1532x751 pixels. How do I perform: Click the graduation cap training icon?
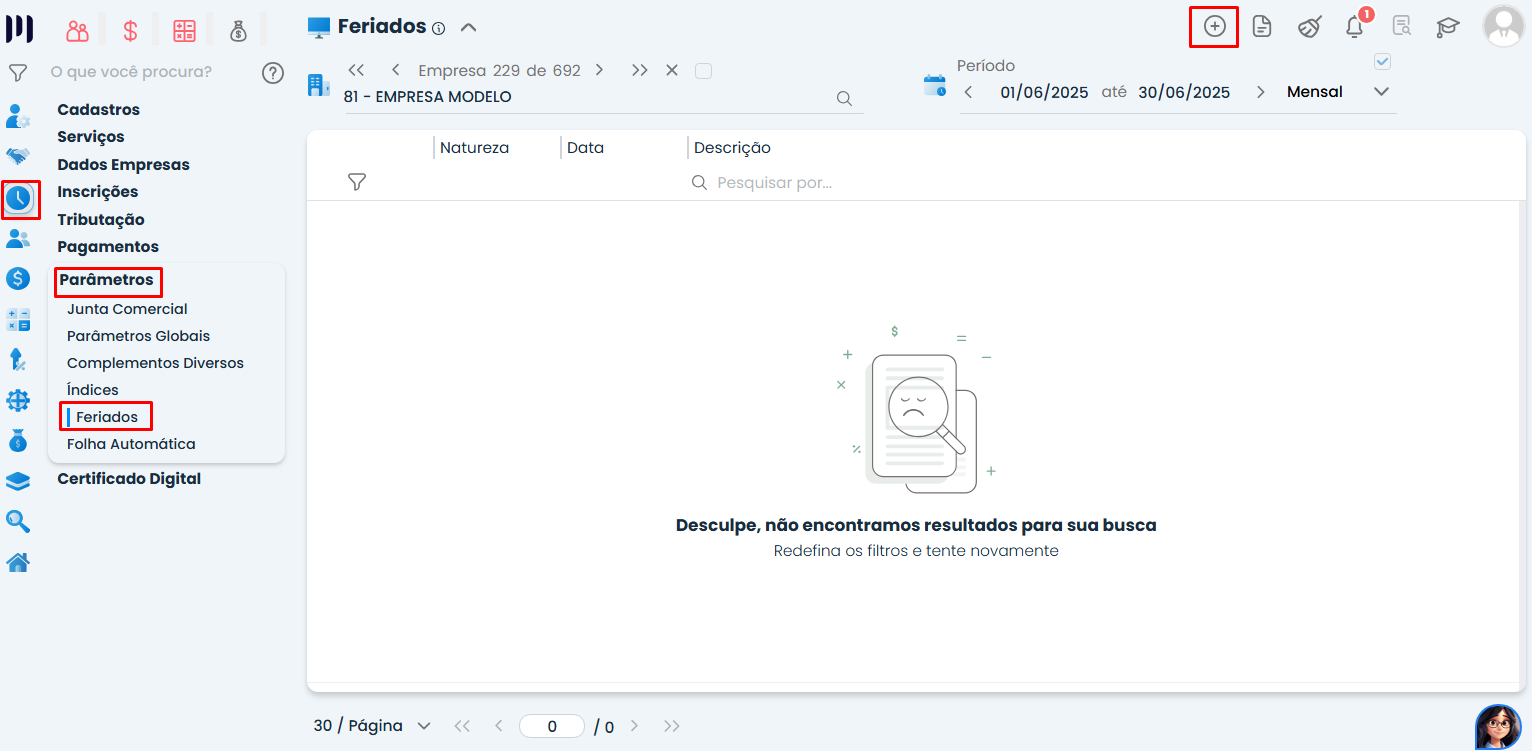[x=1447, y=27]
